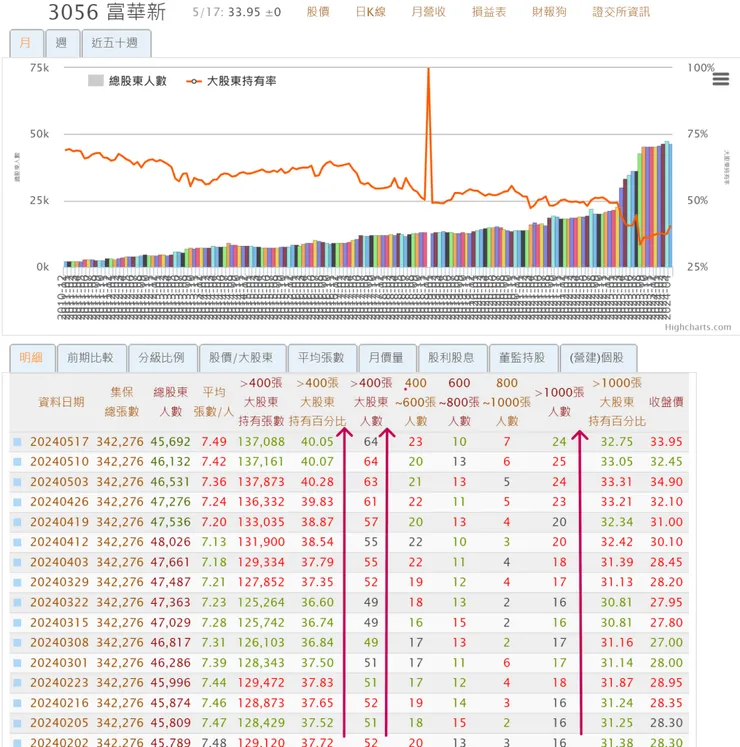Click the date cell 20240329

pyautogui.click(x=59, y=582)
